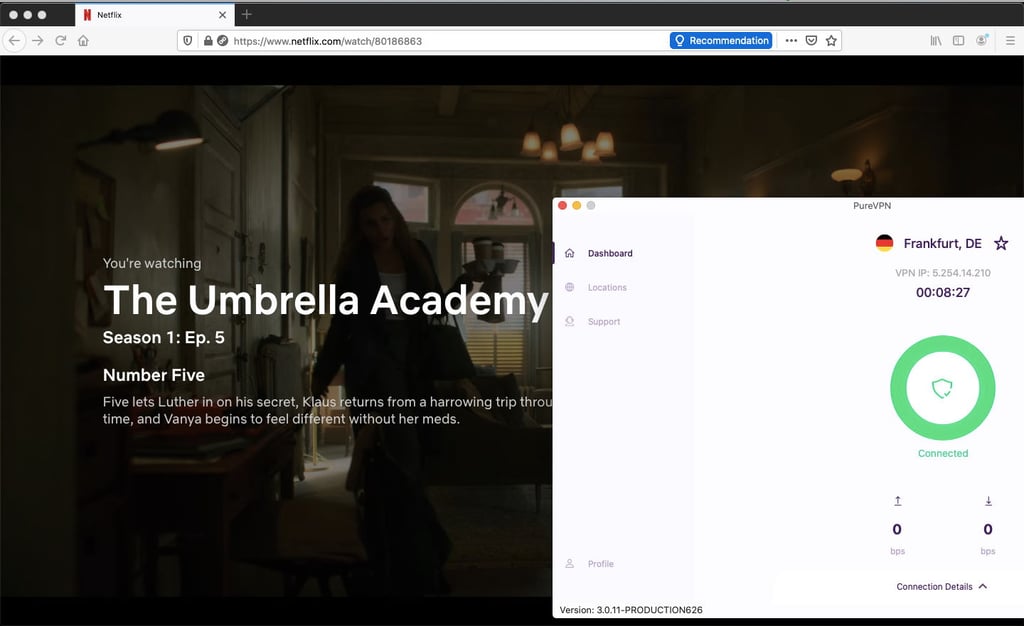This screenshot has width=1024, height=626.
Task: Click the Locations globe icon in PureVPN
Action: 569,287
